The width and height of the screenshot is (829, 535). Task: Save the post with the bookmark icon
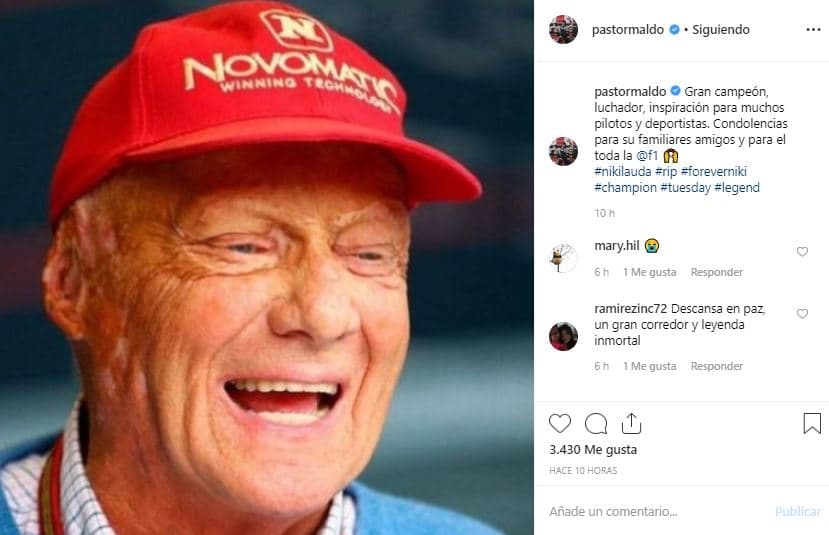812,423
